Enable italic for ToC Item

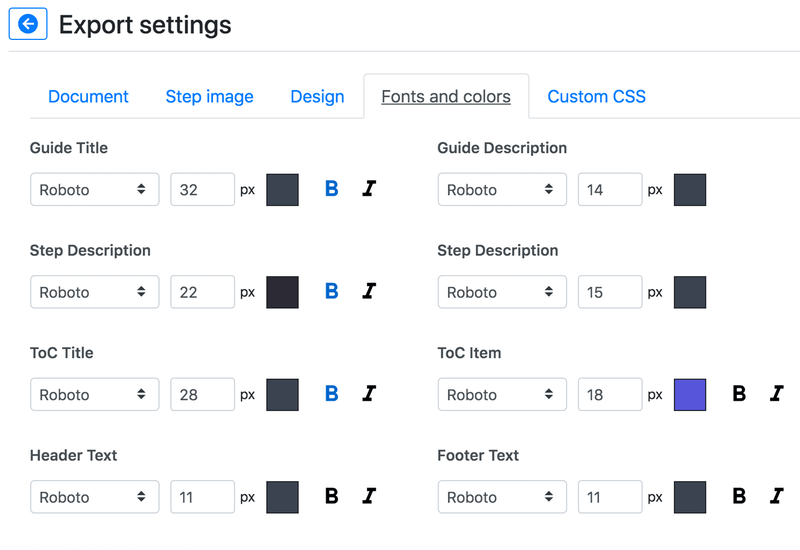[776, 394]
